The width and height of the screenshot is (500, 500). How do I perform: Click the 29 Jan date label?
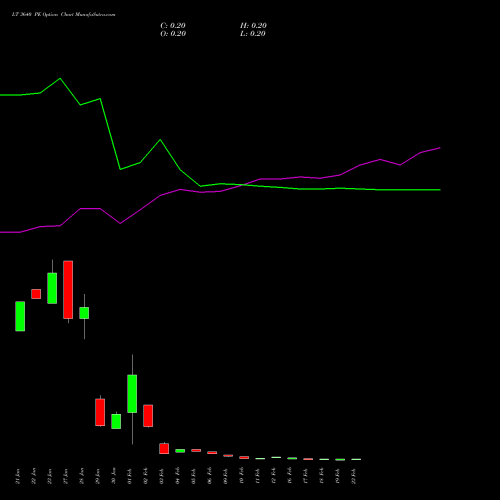[98, 476]
